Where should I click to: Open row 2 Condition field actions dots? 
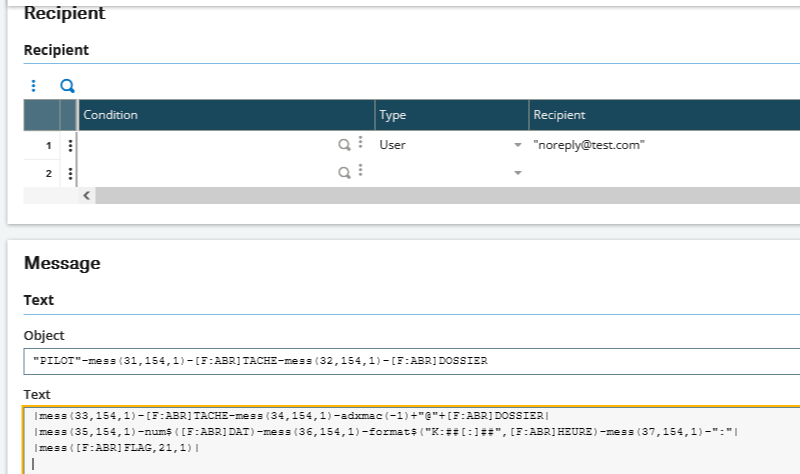click(x=360, y=173)
